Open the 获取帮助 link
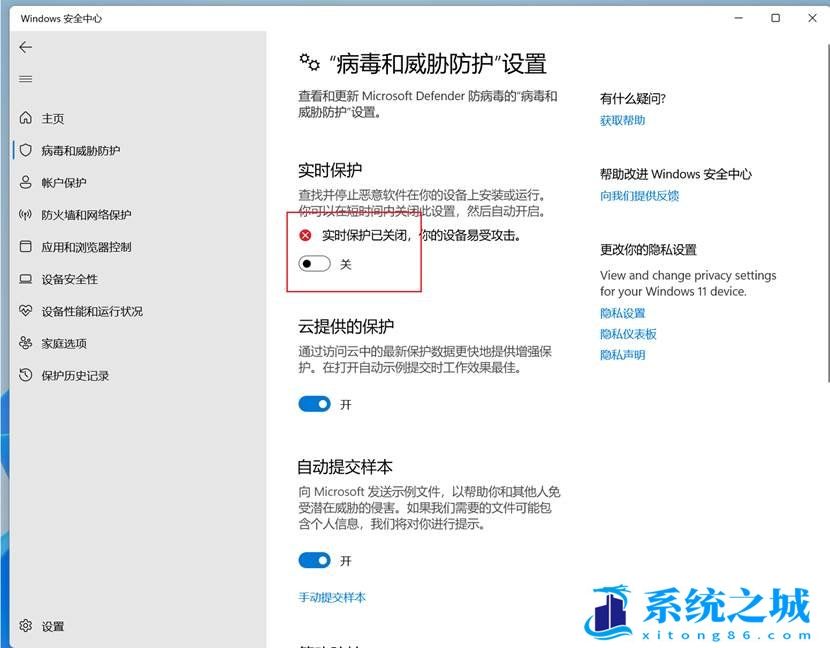 (623, 120)
